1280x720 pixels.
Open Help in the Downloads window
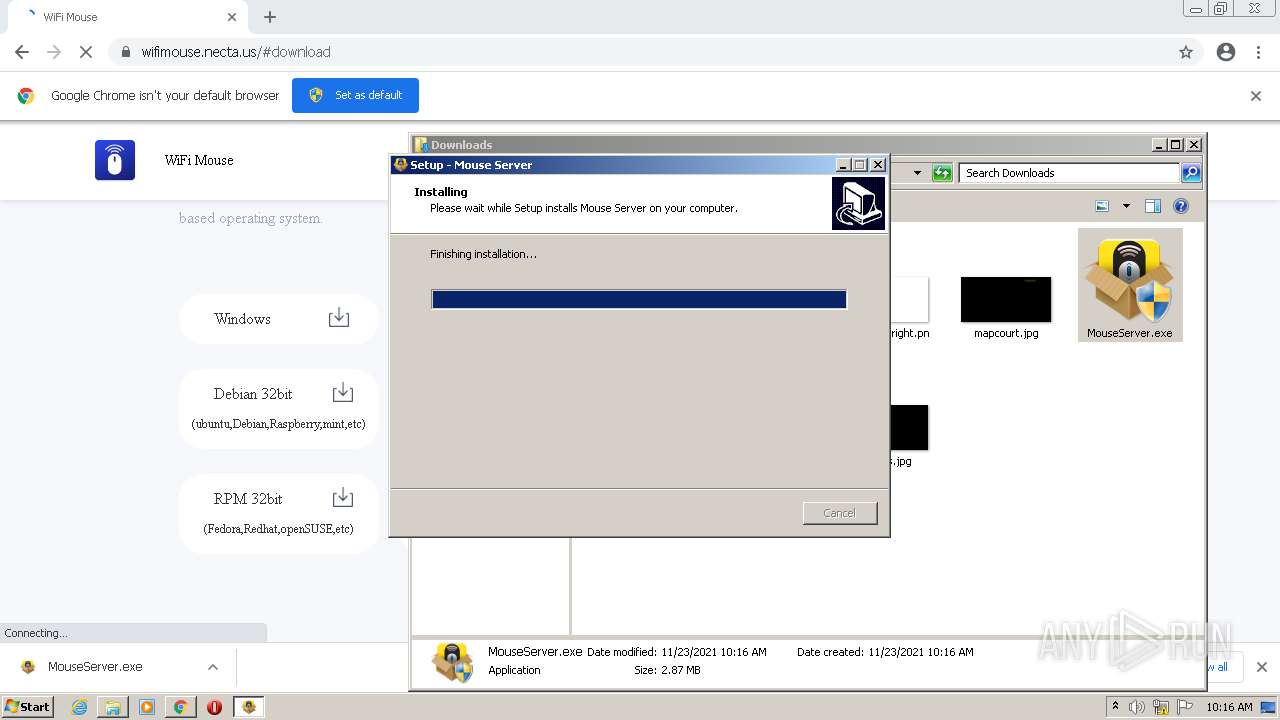[x=1181, y=206]
